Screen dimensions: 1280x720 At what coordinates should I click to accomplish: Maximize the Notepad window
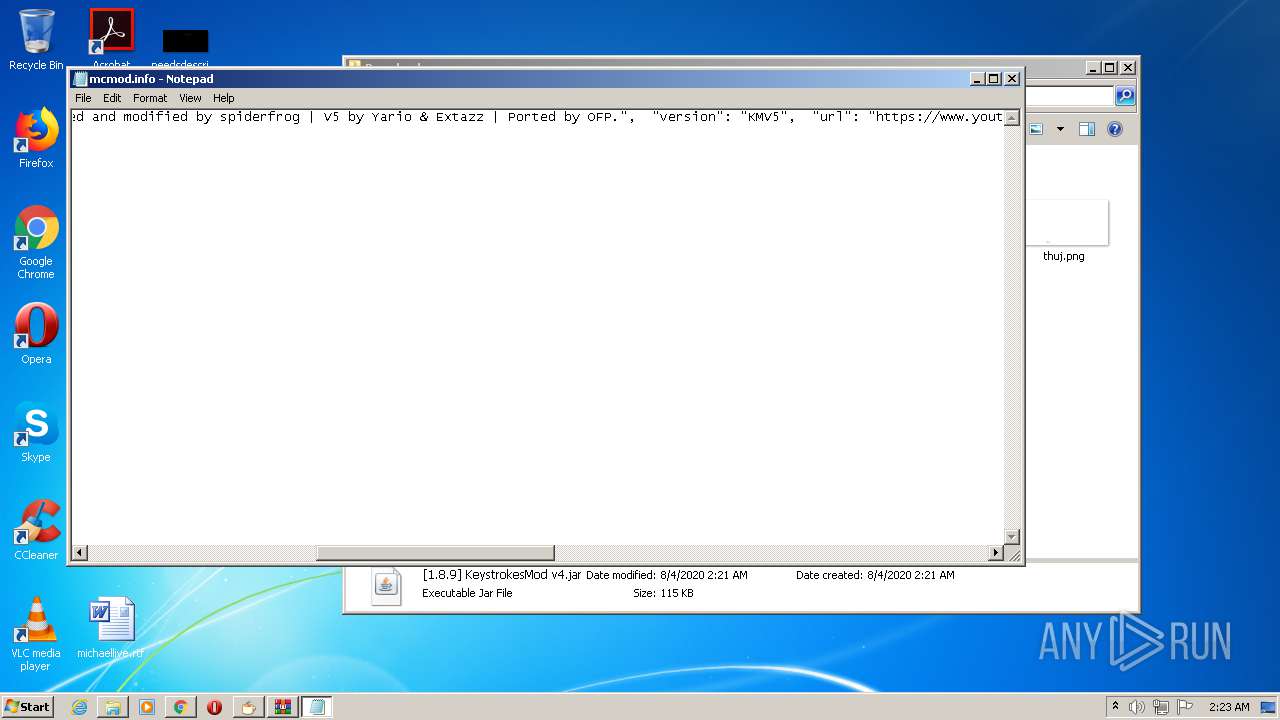(994, 78)
